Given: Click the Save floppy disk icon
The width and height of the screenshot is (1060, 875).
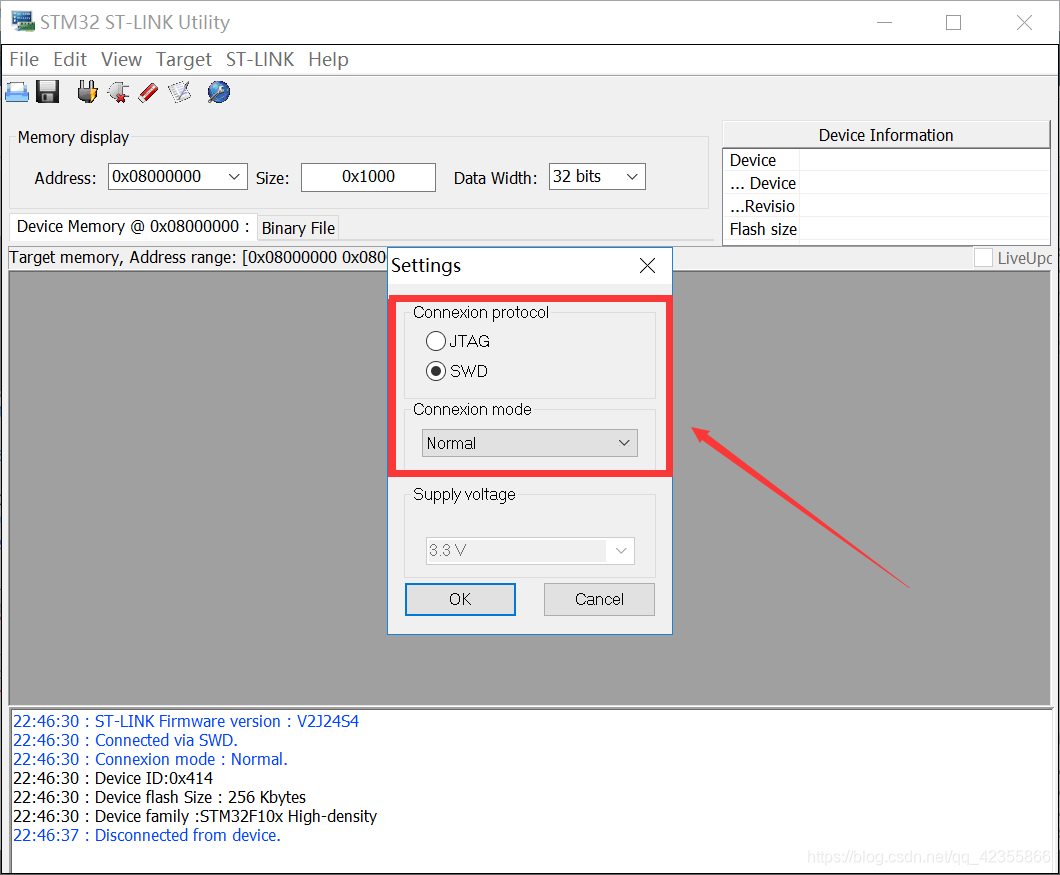Looking at the screenshot, I should [x=48, y=92].
